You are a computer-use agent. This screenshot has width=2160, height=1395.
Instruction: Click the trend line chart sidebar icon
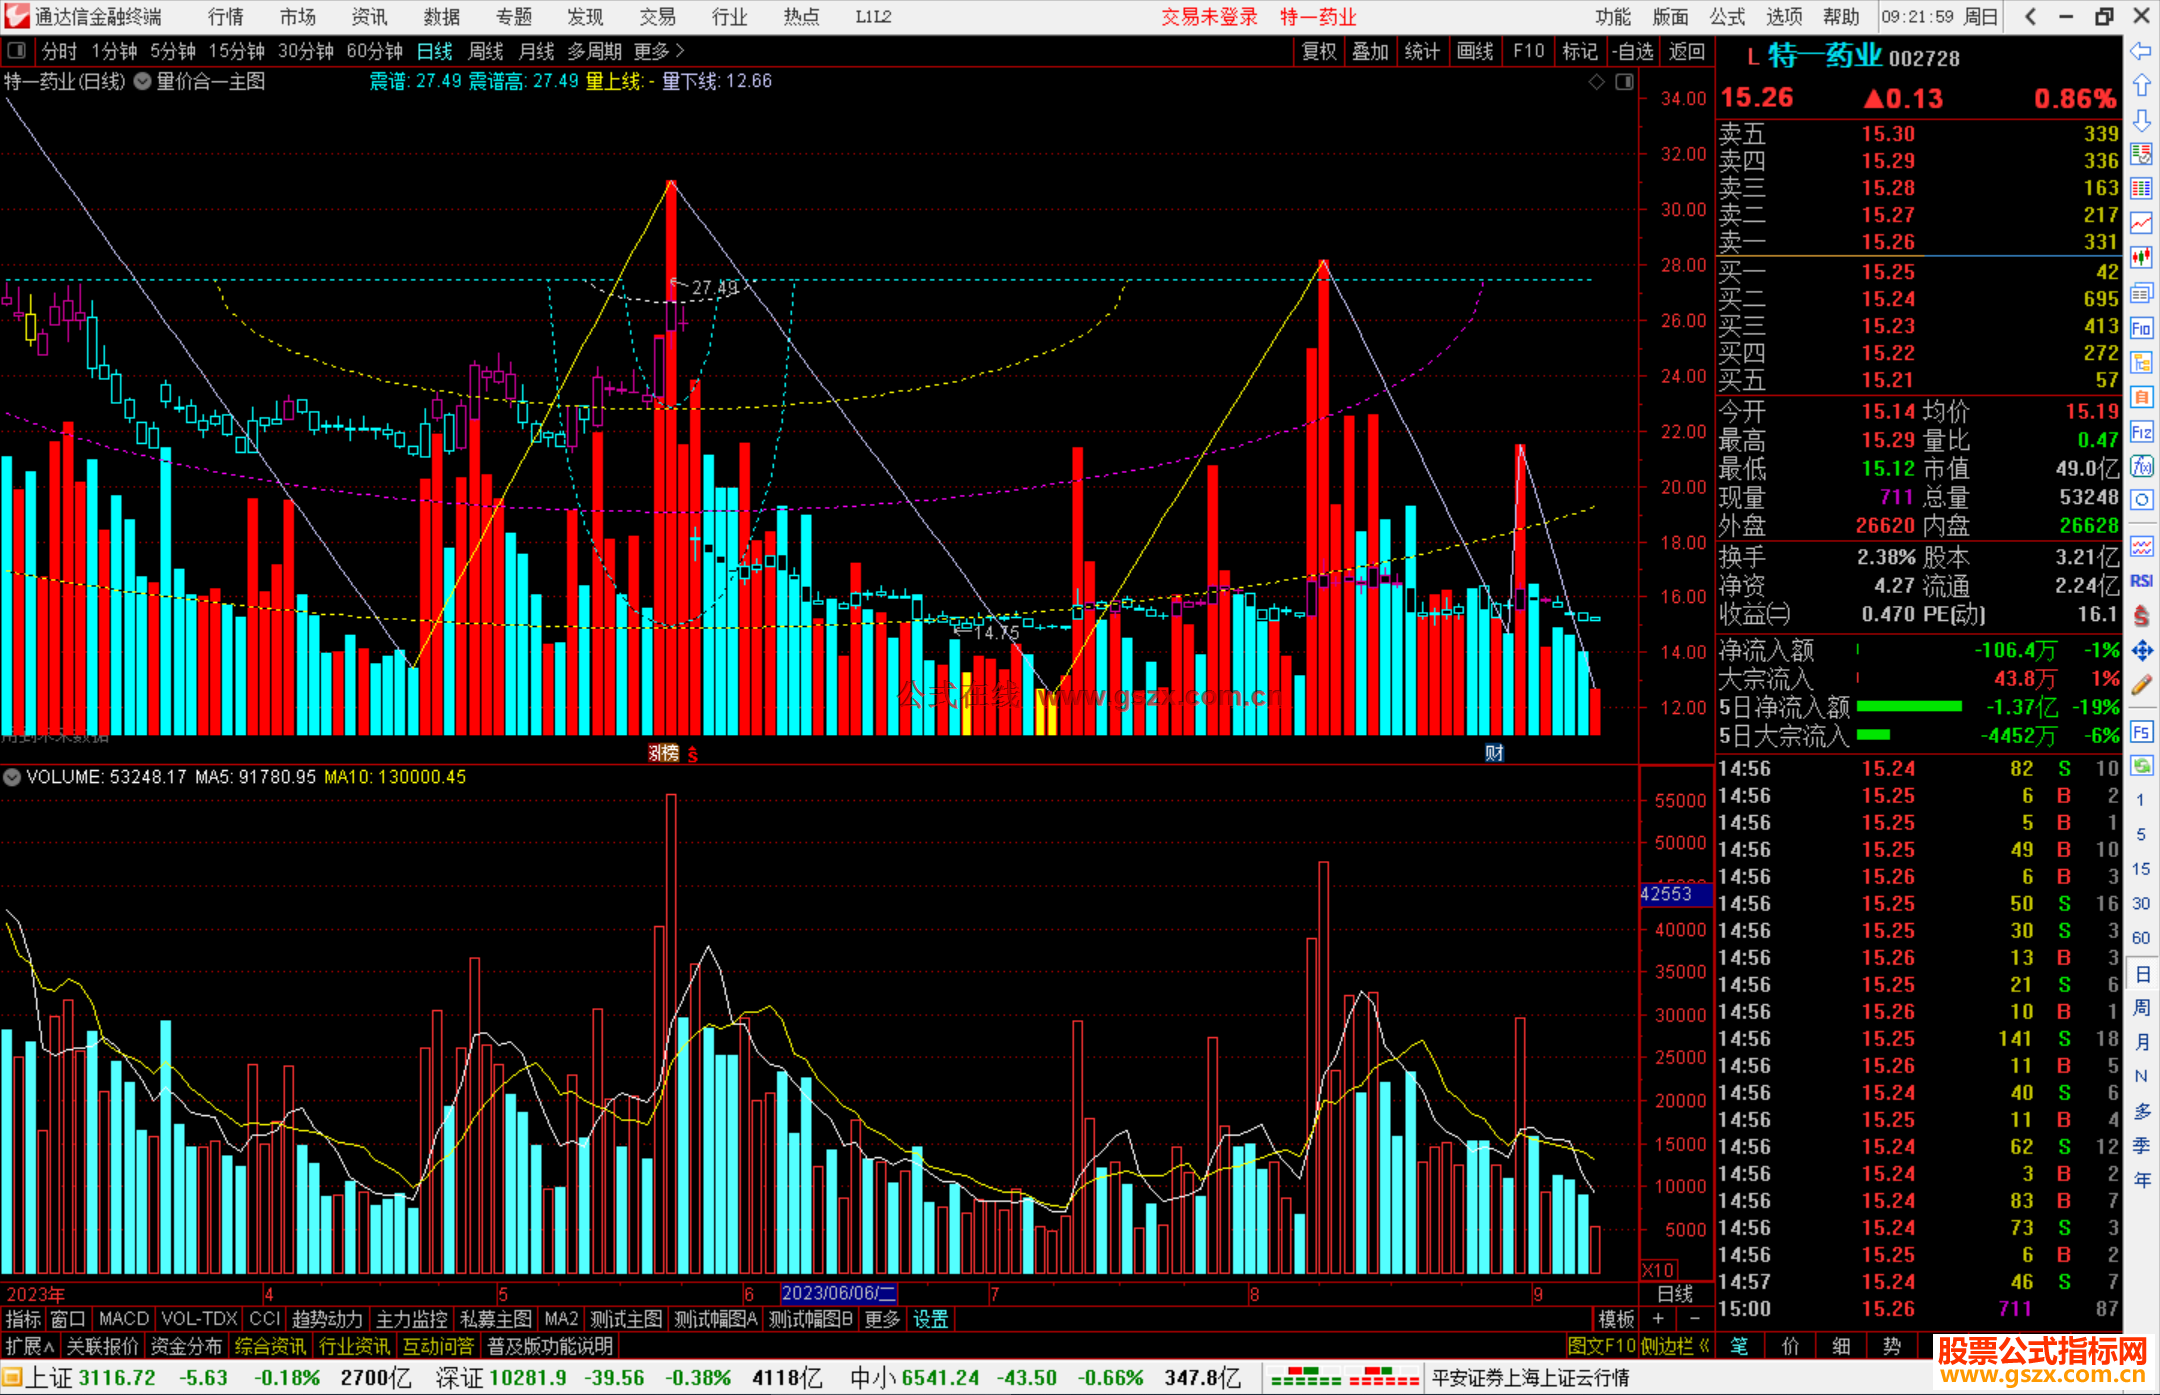point(2141,223)
